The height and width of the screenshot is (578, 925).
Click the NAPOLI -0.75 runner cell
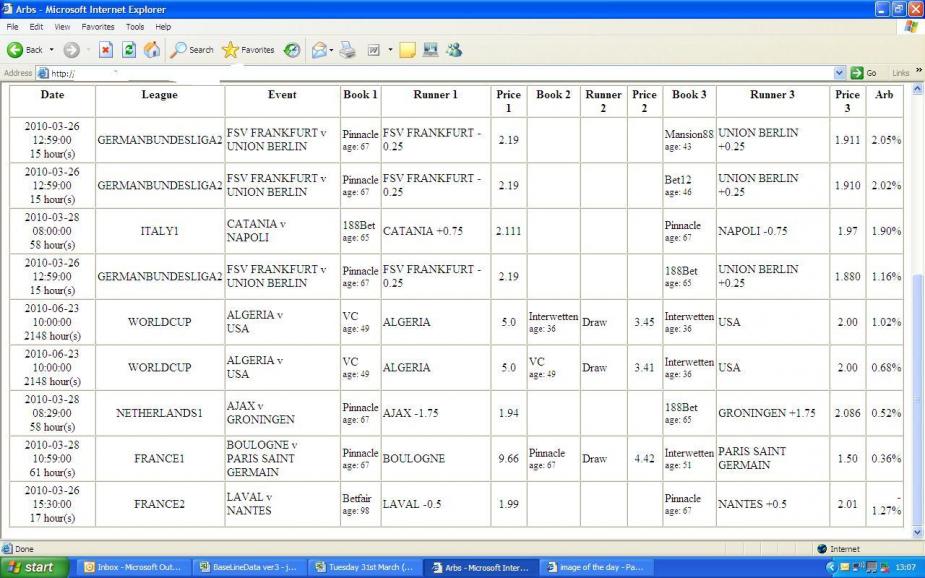772,231
